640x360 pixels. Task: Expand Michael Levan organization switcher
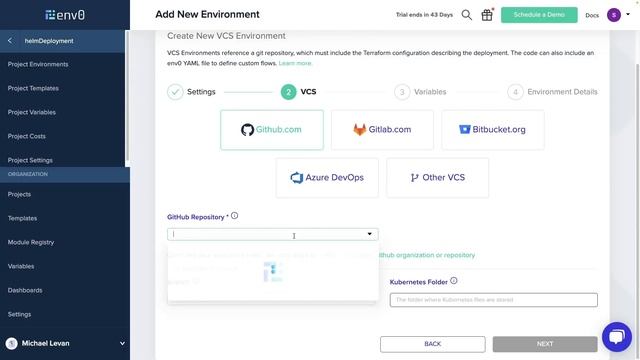[x=122, y=344]
